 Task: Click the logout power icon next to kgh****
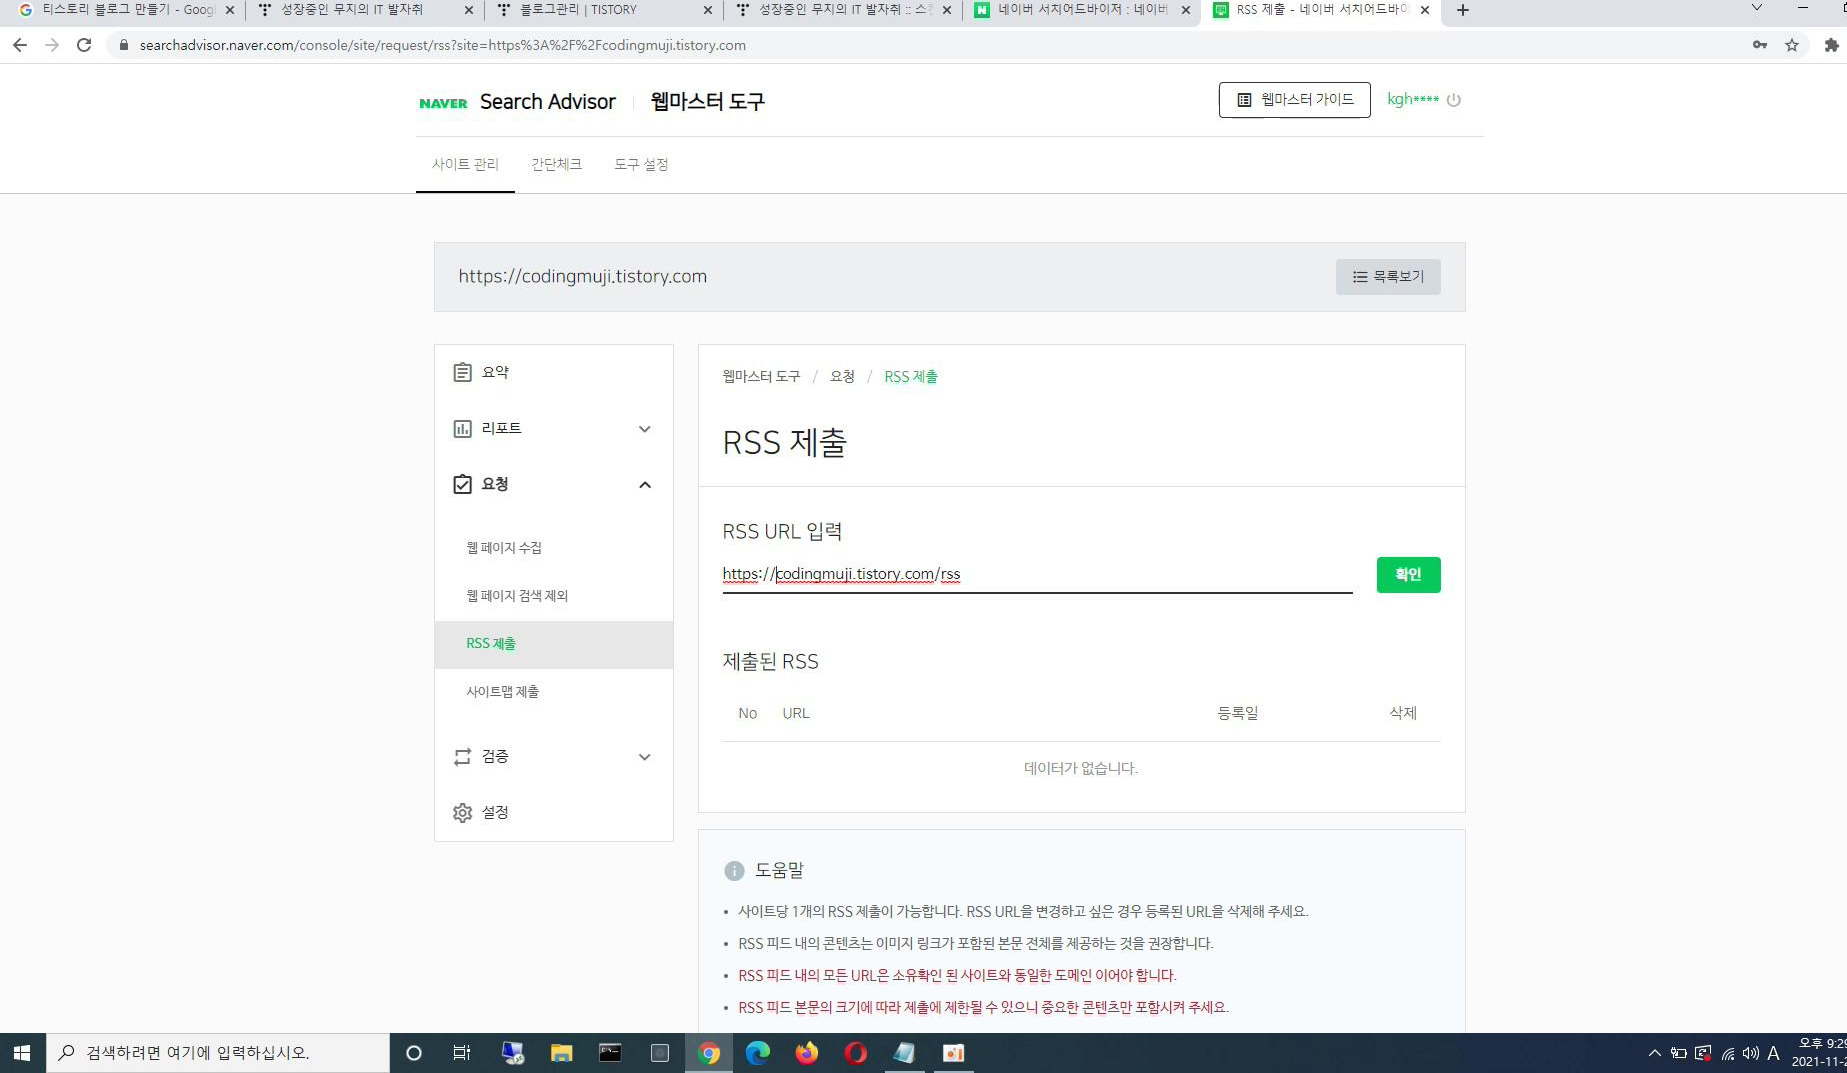[1454, 100]
